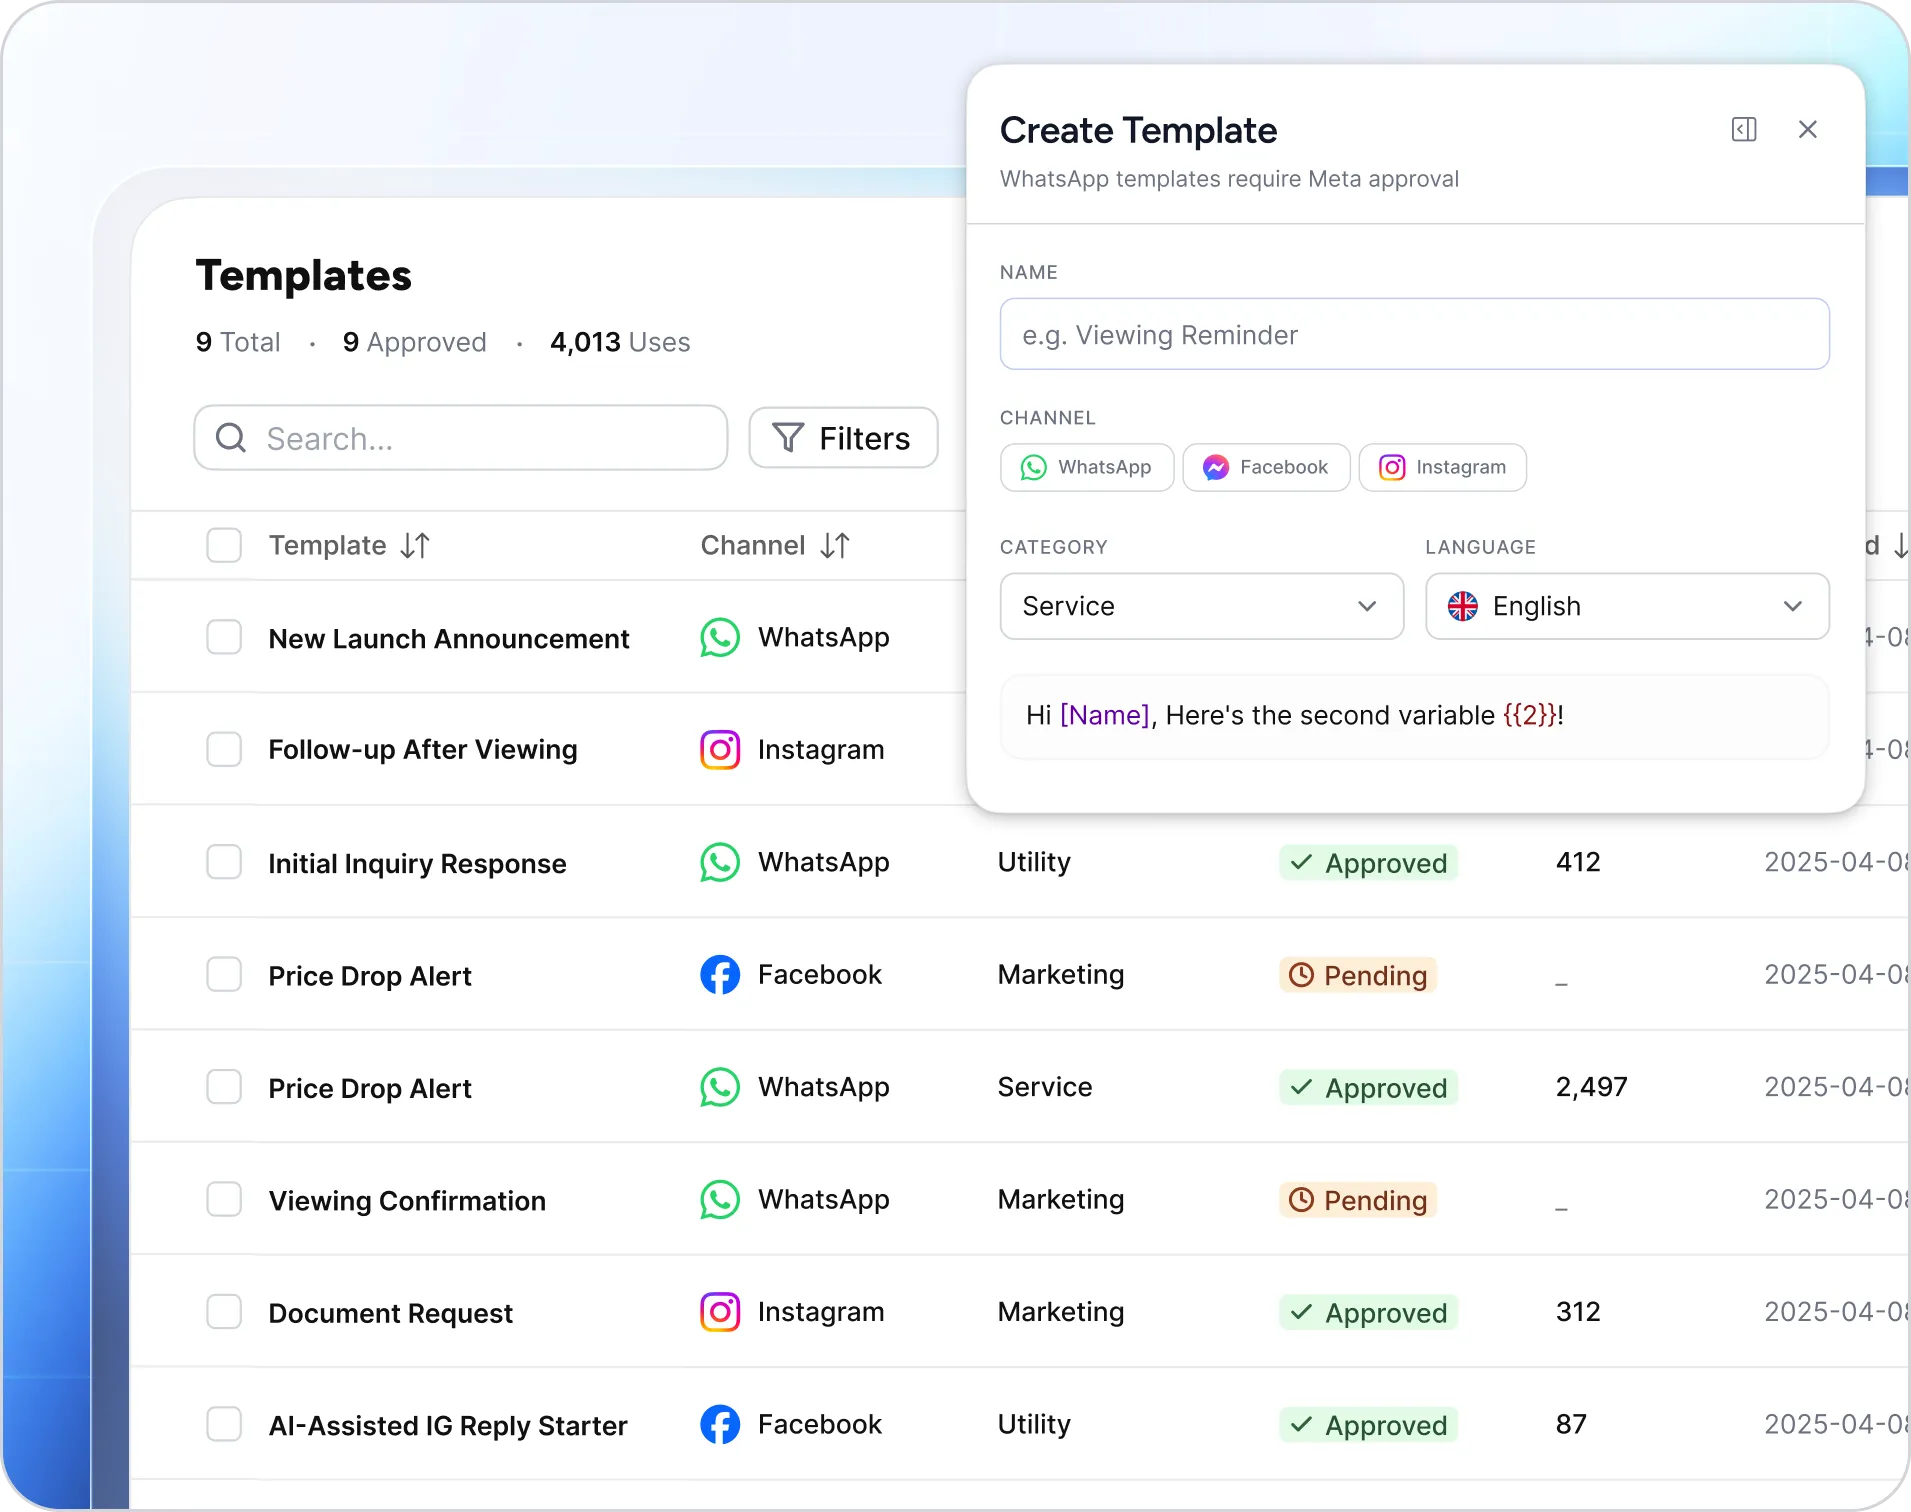The width and height of the screenshot is (1911, 1512).
Task: Click the clock icon on Viewing Confirmation's Pending badge
Action: point(1301,1200)
